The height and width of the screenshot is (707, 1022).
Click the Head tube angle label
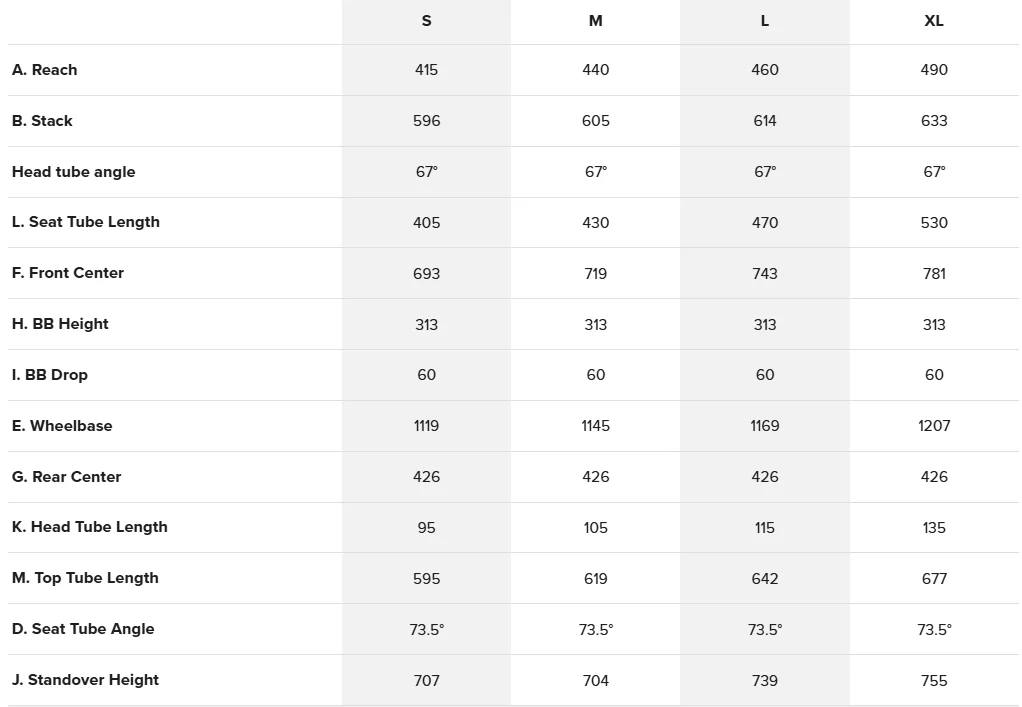click(74, 171)
